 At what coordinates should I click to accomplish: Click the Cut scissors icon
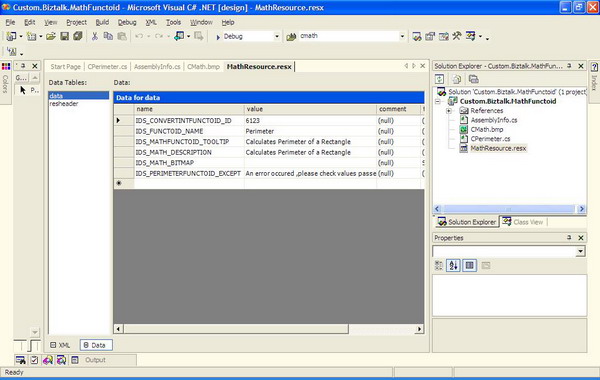[x=95, y=36]
